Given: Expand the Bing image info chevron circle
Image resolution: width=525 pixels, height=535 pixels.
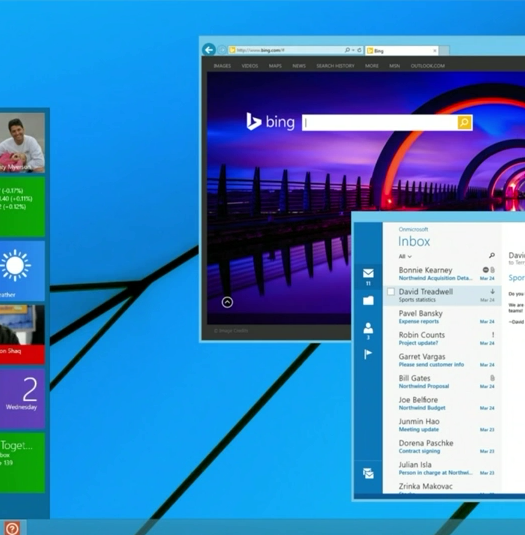Looking at the screenshot, I should coord(227,302).
